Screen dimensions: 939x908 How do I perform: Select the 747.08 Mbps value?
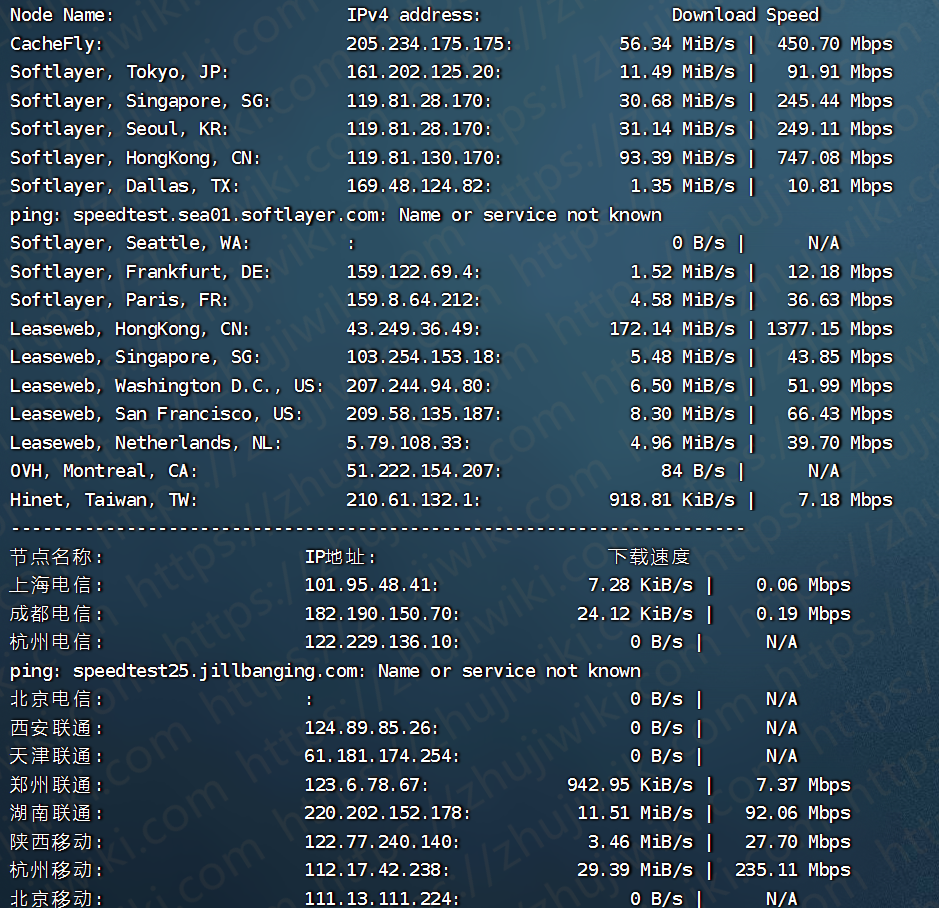[x=835, y=158]
